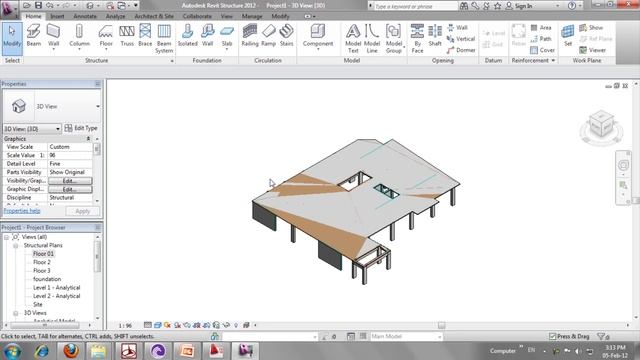Choose the Shaft opening tool
Viewport: 640px width, 360px height.
click(435, 36)
